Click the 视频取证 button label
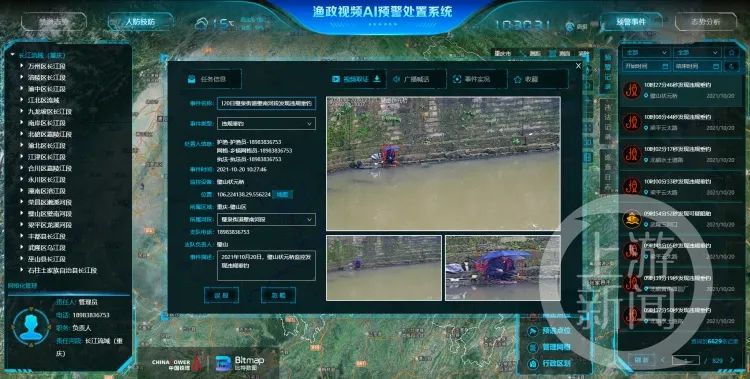Viewport: 750px width, 379px height. (355, 79)
